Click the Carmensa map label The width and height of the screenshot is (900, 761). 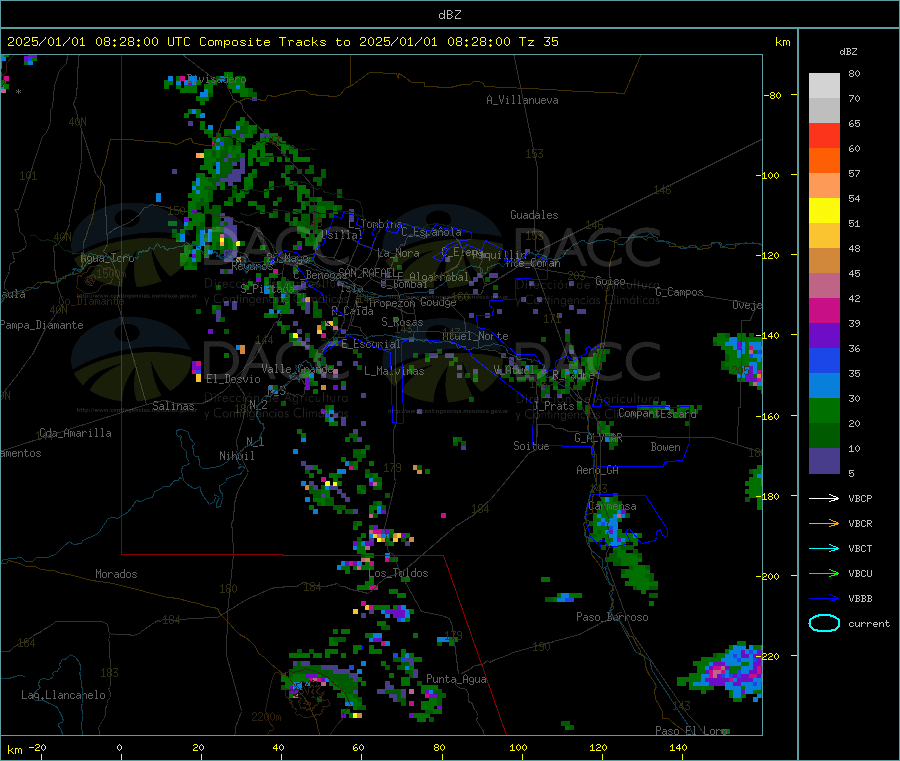pyautogui.click(x=612, y=506)
